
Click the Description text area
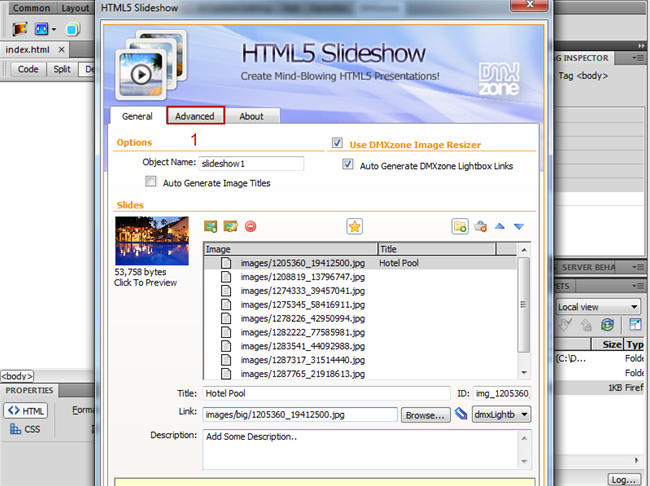point(360,450)
